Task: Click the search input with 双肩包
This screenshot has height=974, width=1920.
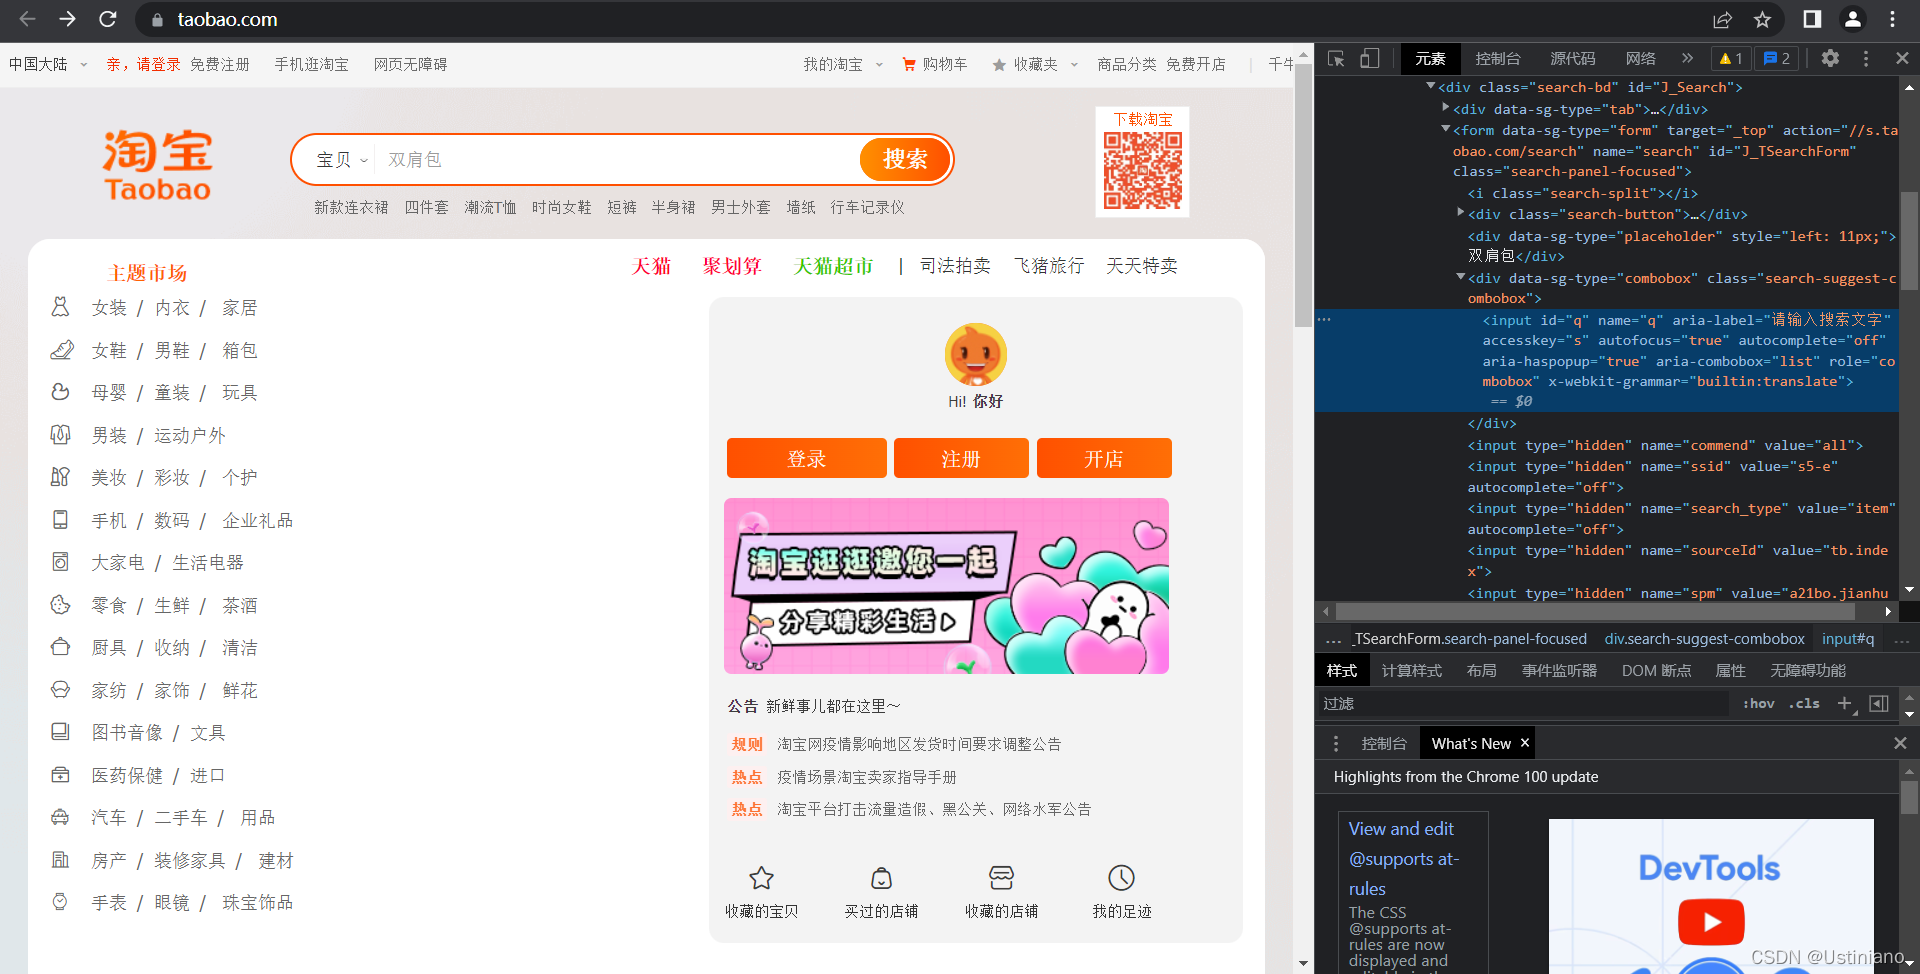Action: pos(618,160)
